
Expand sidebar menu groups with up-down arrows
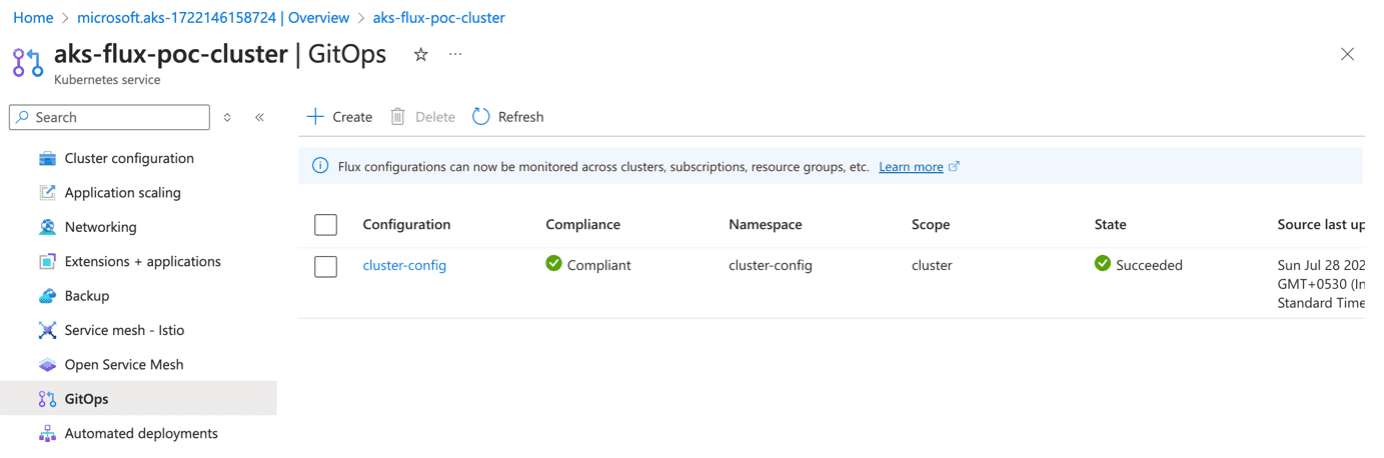[228, 117]
